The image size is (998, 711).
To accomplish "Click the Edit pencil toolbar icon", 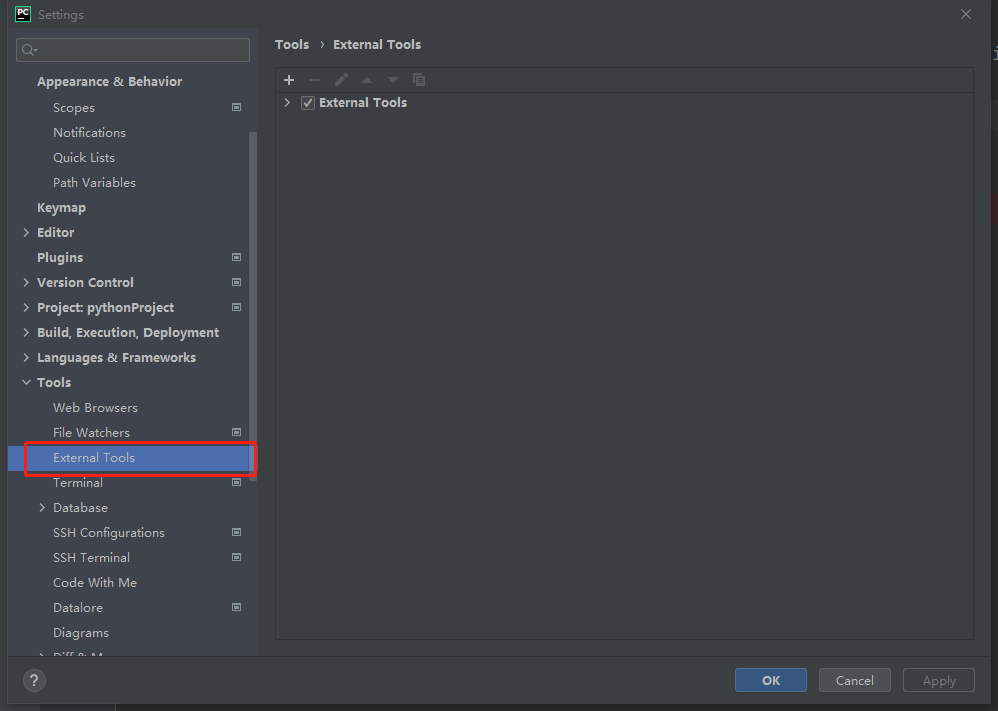I will [341, 80].
